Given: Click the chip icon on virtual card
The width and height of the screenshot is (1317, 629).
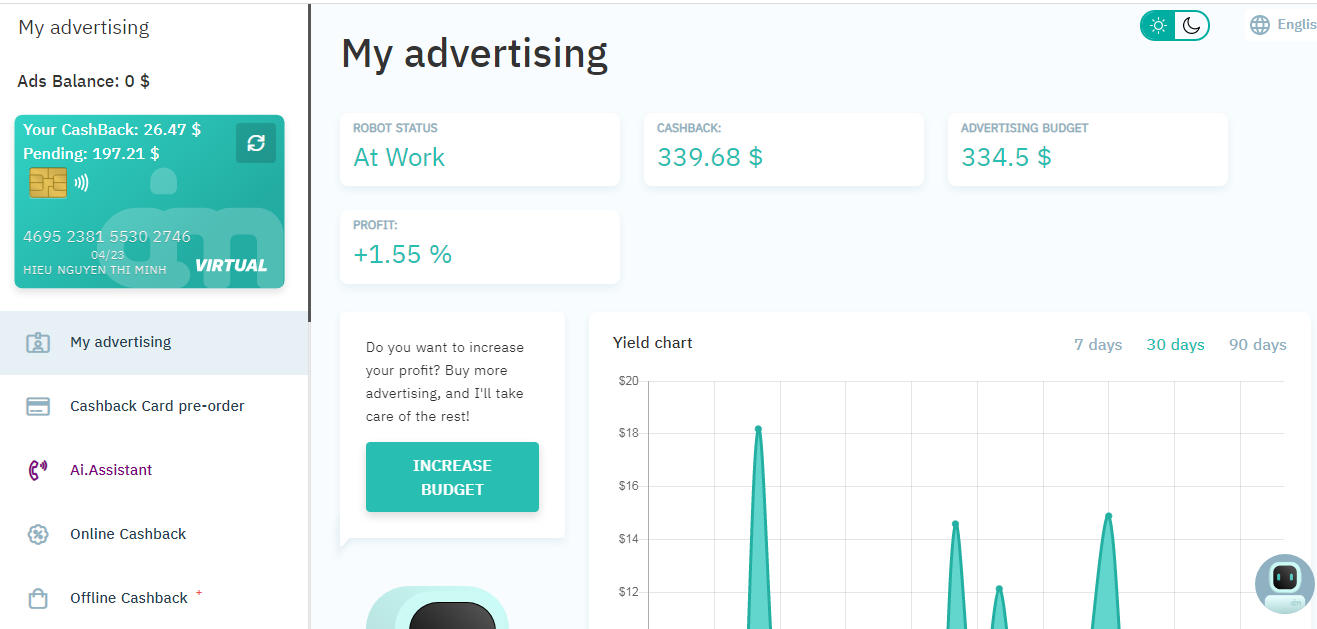Looking at the screenshot, I should click(x=48, y=183).
